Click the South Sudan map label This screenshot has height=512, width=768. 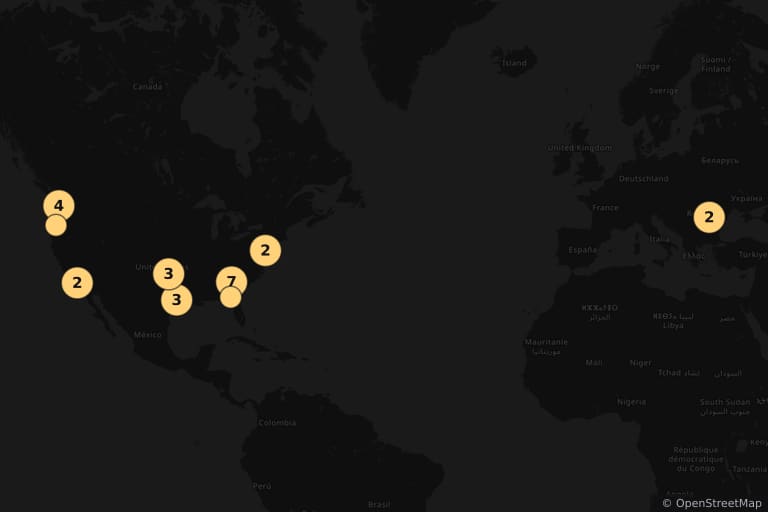click(725, 402)
